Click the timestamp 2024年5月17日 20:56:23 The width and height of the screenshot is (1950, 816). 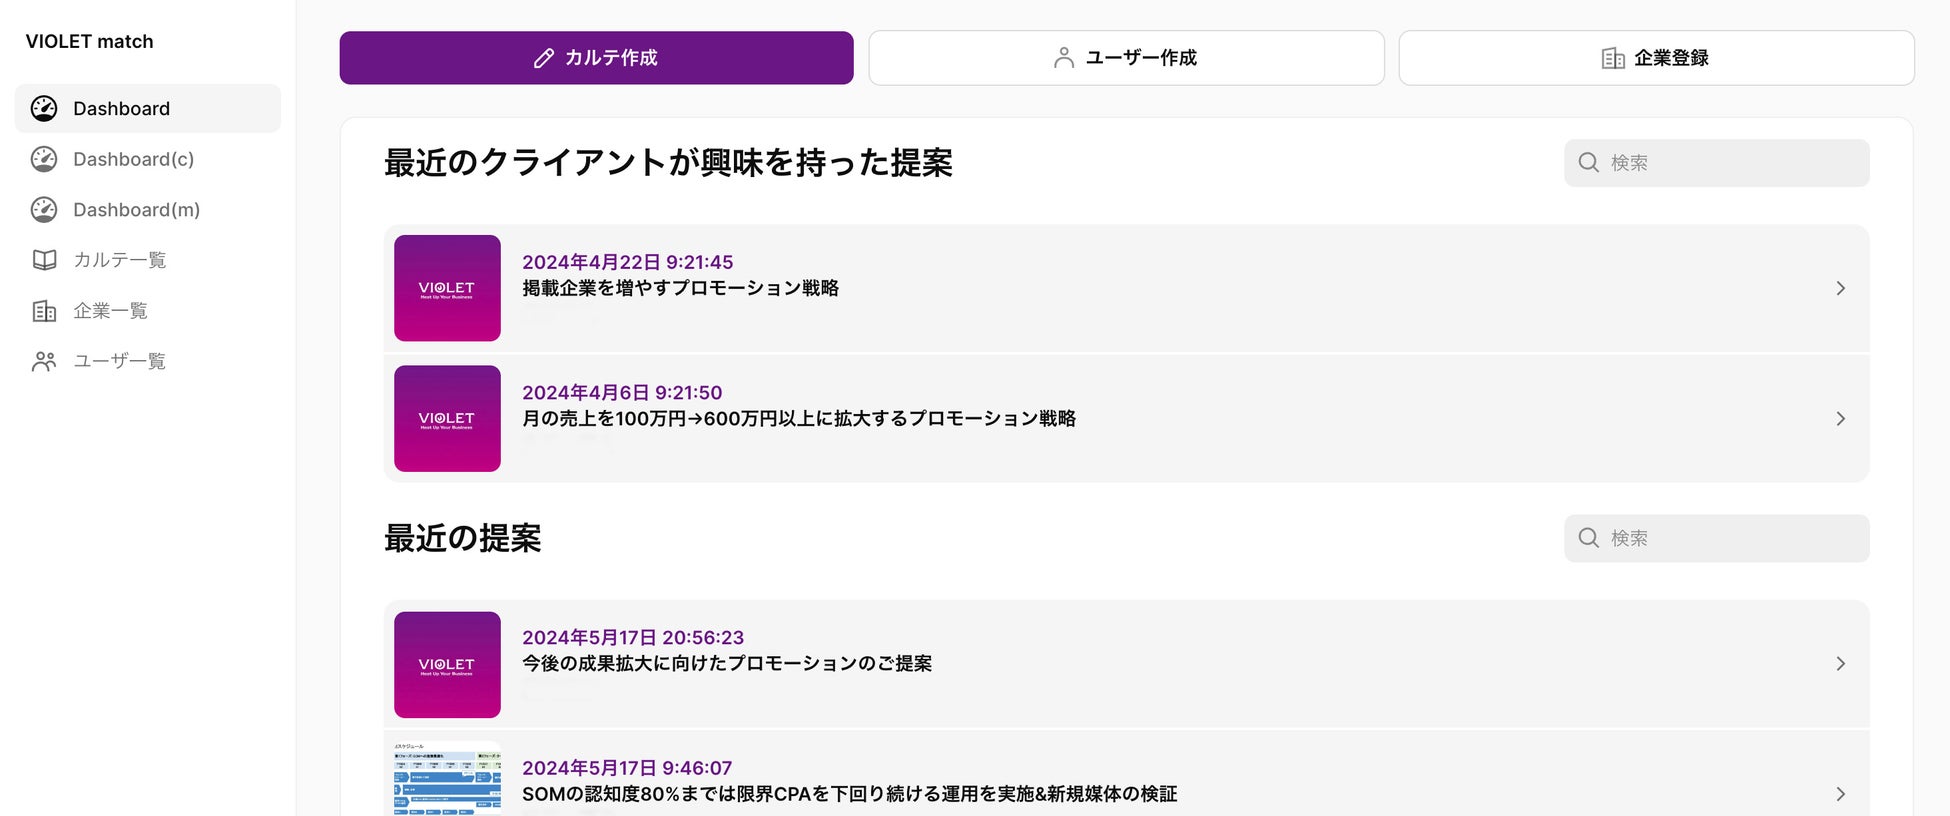click(633, 638)
